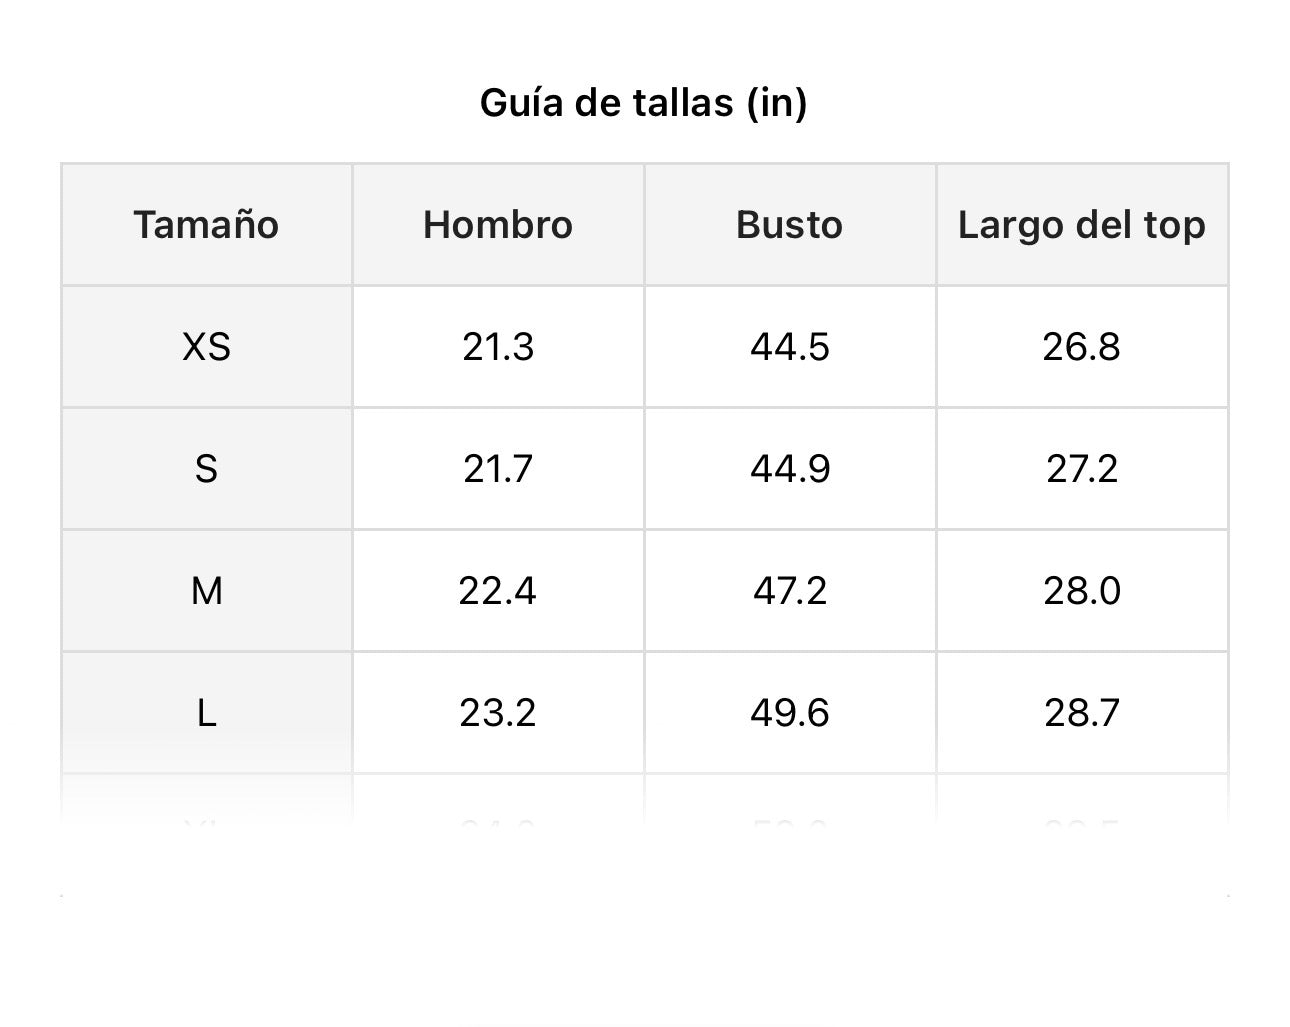
Task: Select the Busto column header
Action: point(789,225)
